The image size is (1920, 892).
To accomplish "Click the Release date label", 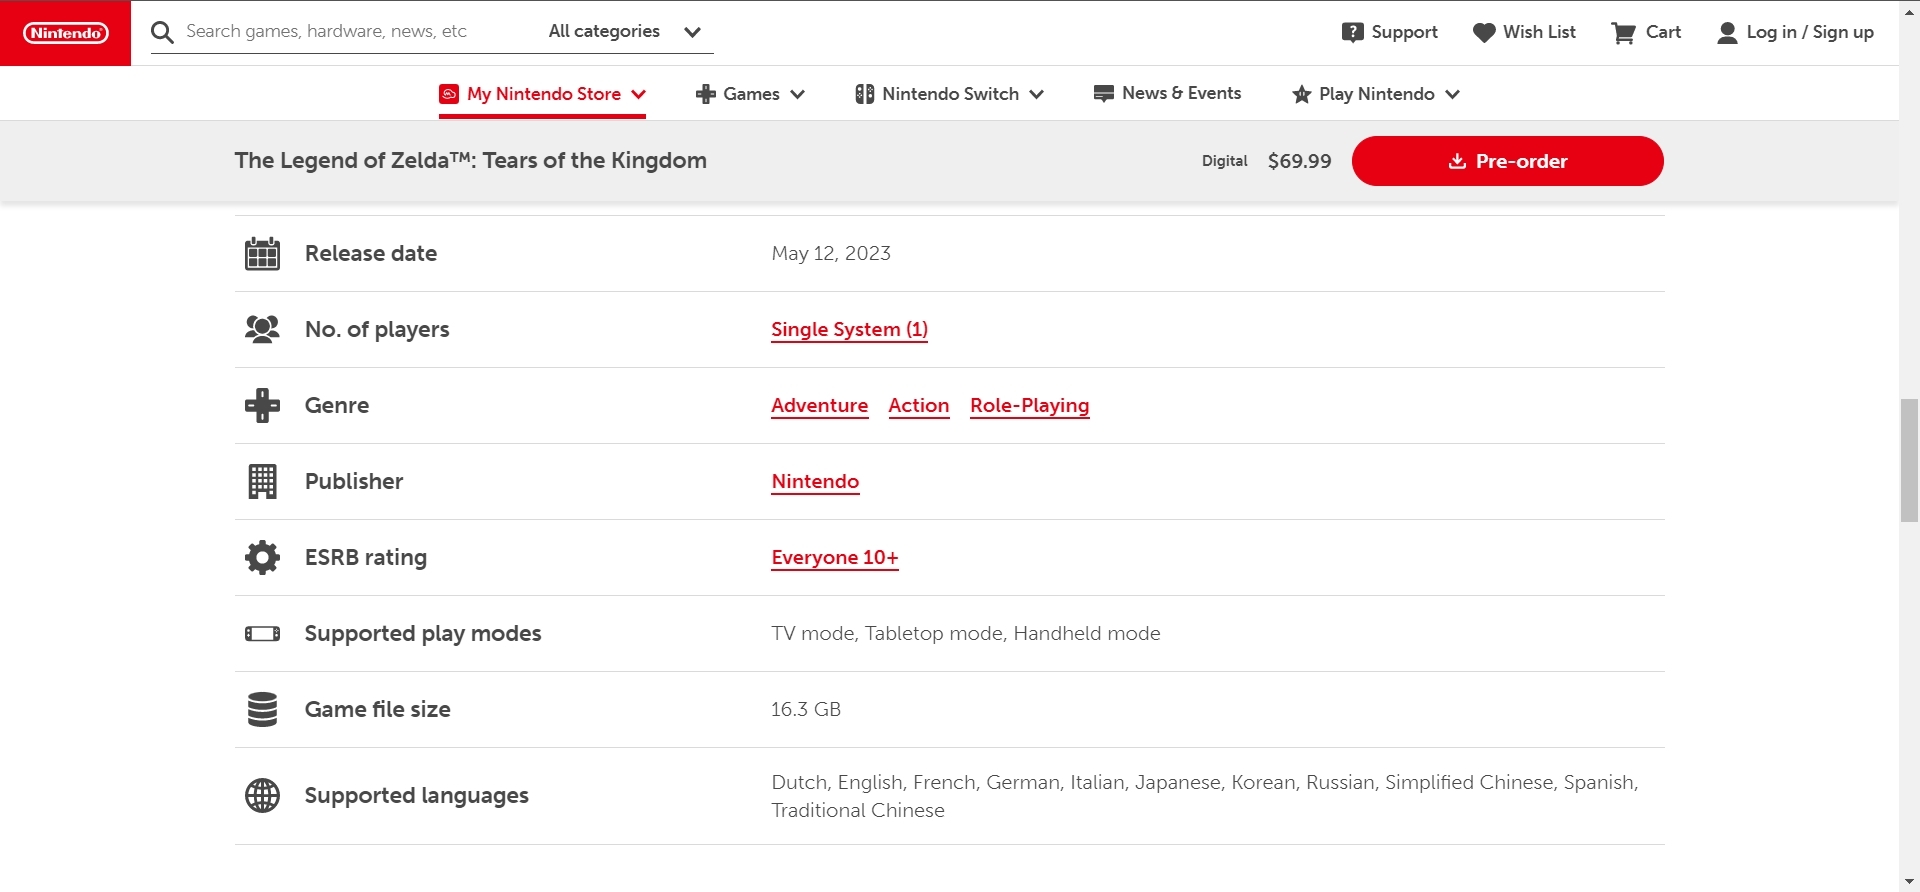I will 371,253.
